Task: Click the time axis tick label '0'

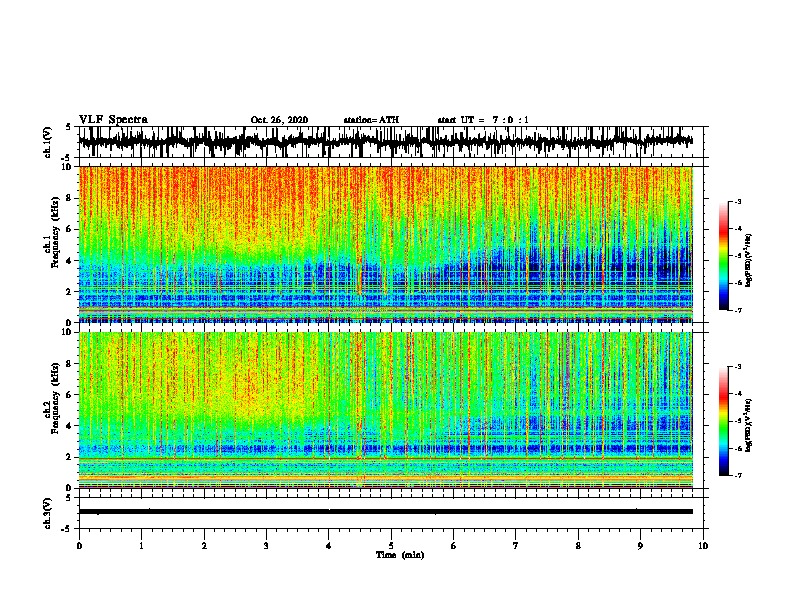Action: [x=79, y=546]
